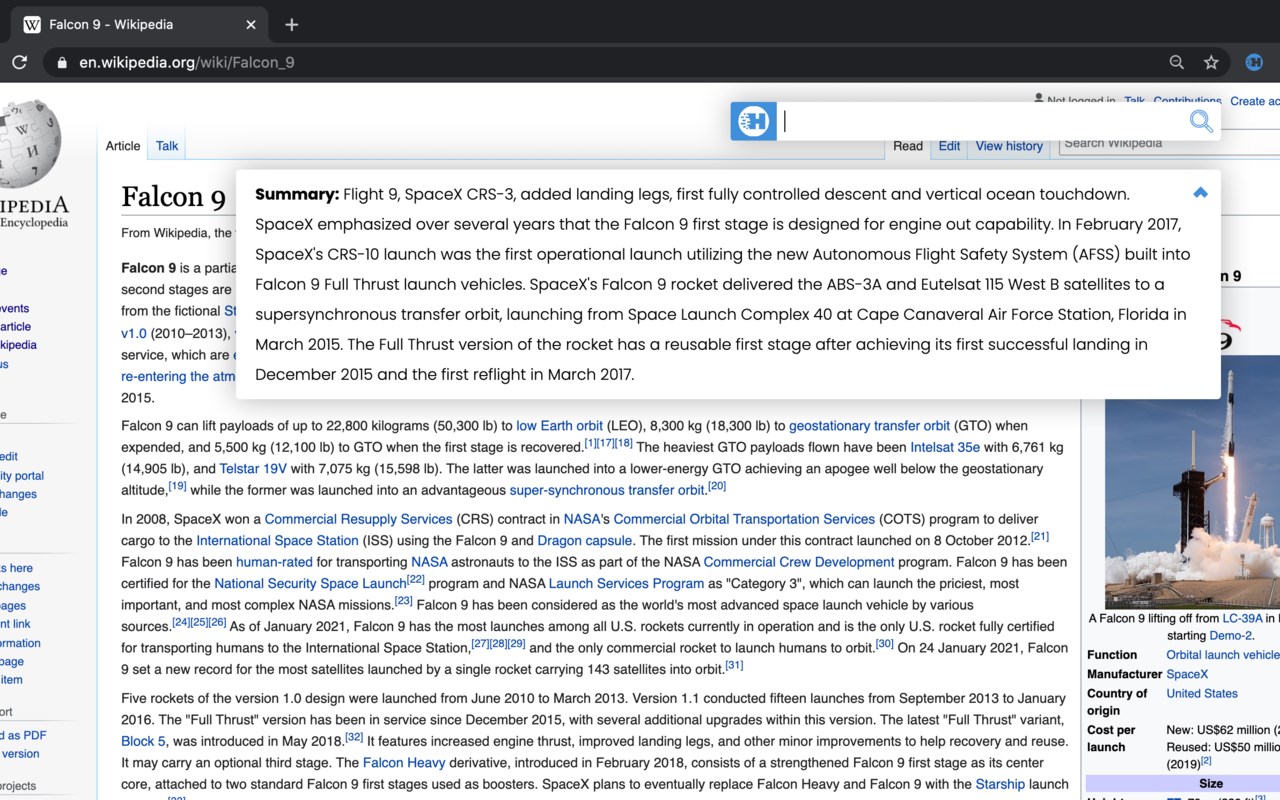Screen dimensions: 1280x800
Task: Click citation reference [31]
Action: point(734,665)
